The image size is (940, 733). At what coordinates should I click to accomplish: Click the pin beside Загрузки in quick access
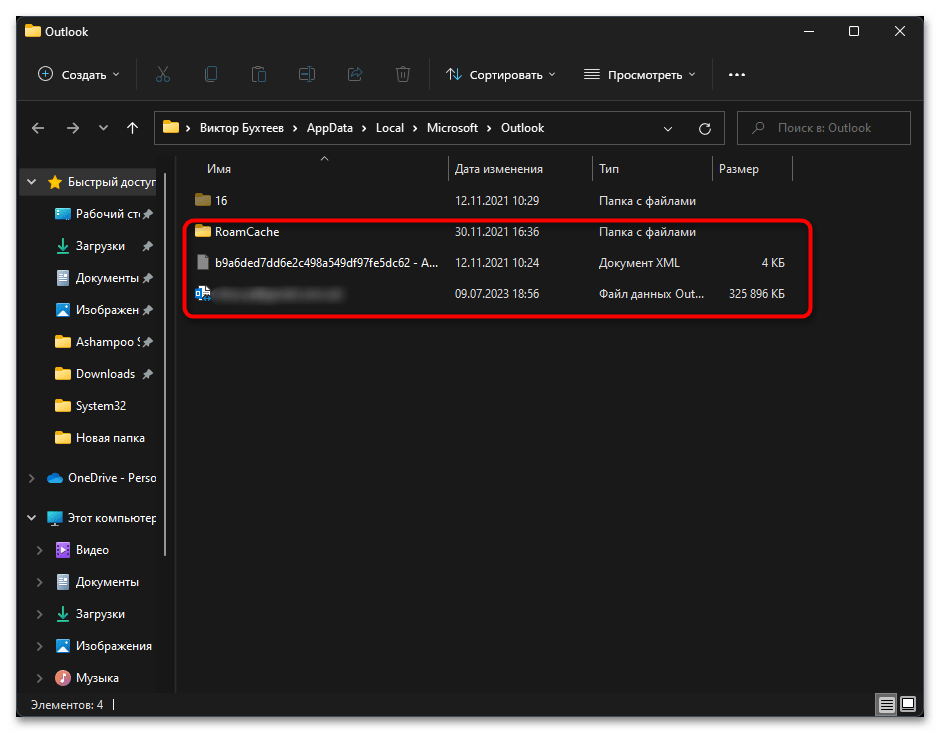tap(147, 246)
